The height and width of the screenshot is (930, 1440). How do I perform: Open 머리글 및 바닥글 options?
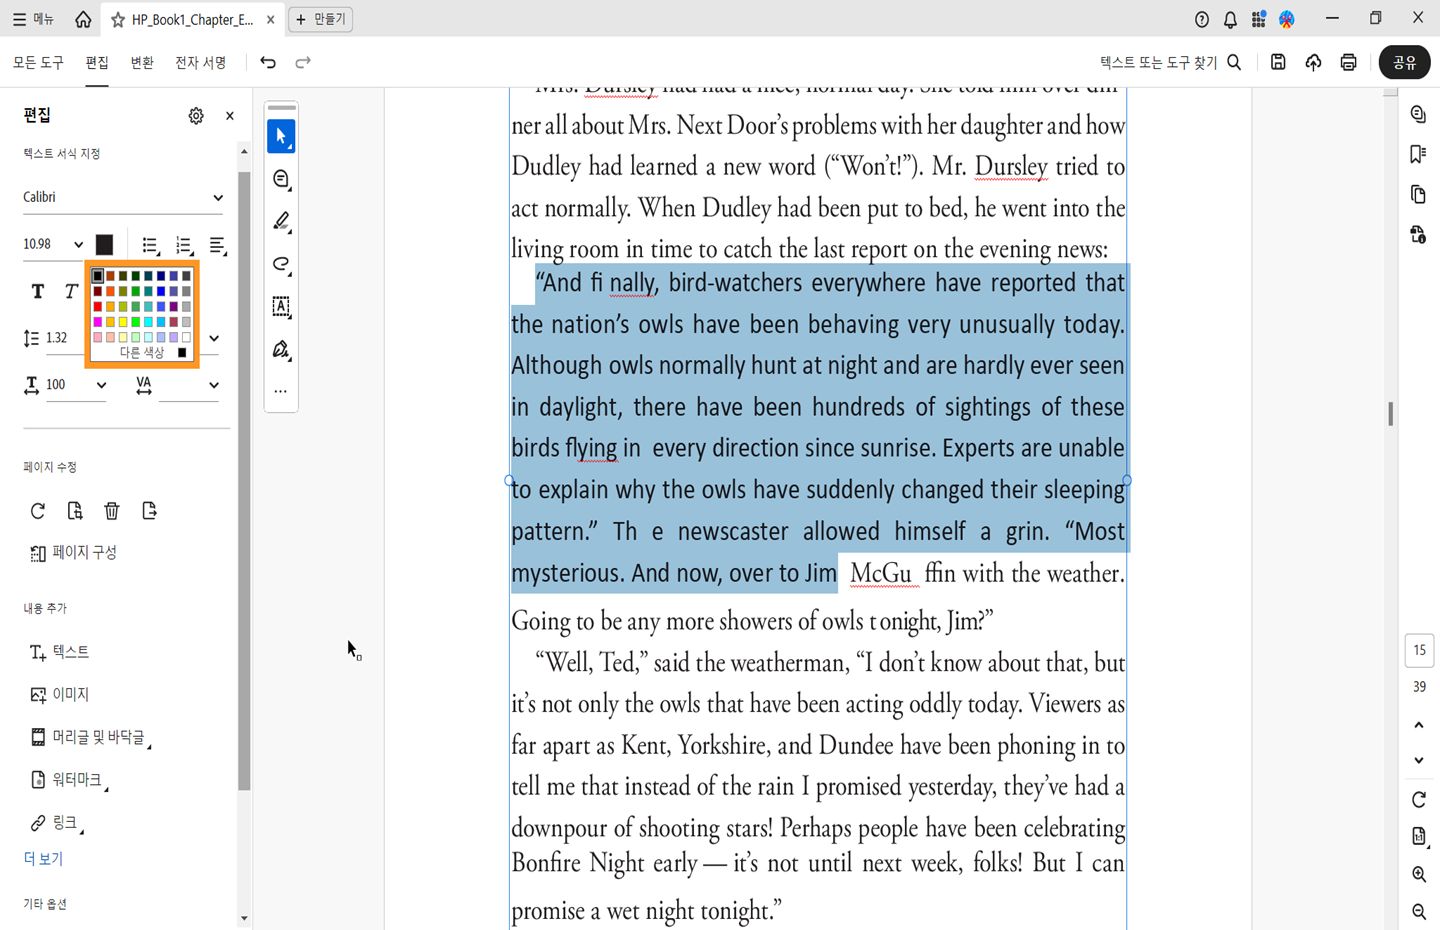coord(90,737)
